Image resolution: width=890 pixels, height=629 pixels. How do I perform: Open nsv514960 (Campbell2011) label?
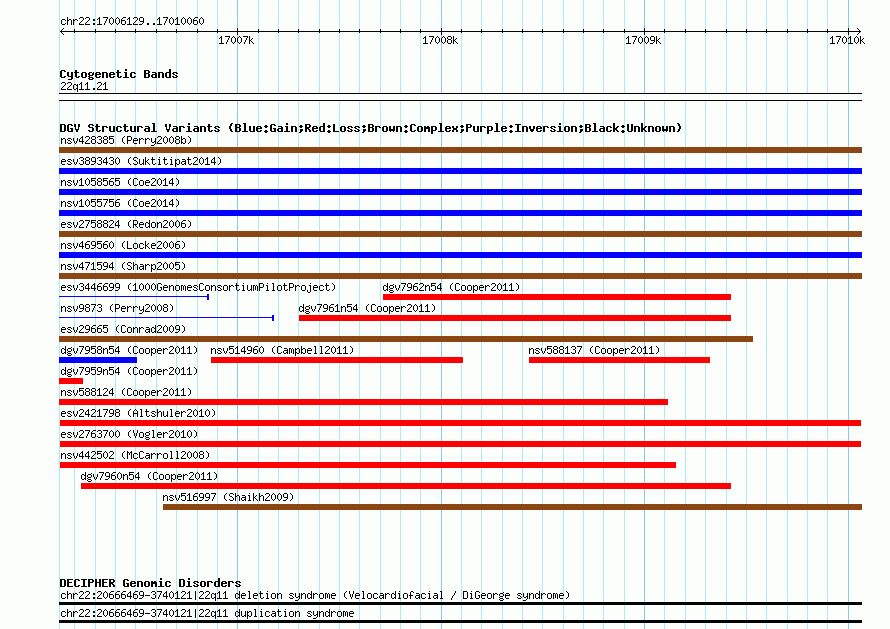[x=282, y=350]
